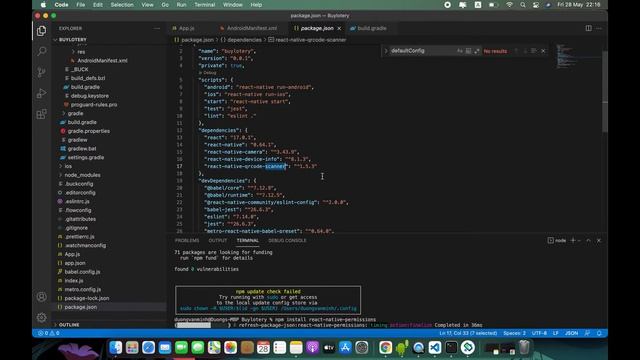Viewport: 640px width, 360px height.
Task: Click the feedback icon in status bar
Action: click(587, 333)
